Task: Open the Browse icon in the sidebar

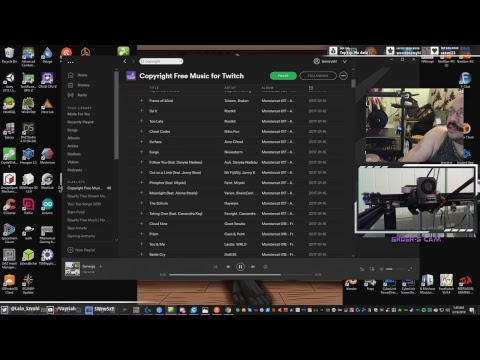Action: click(71, 85)
